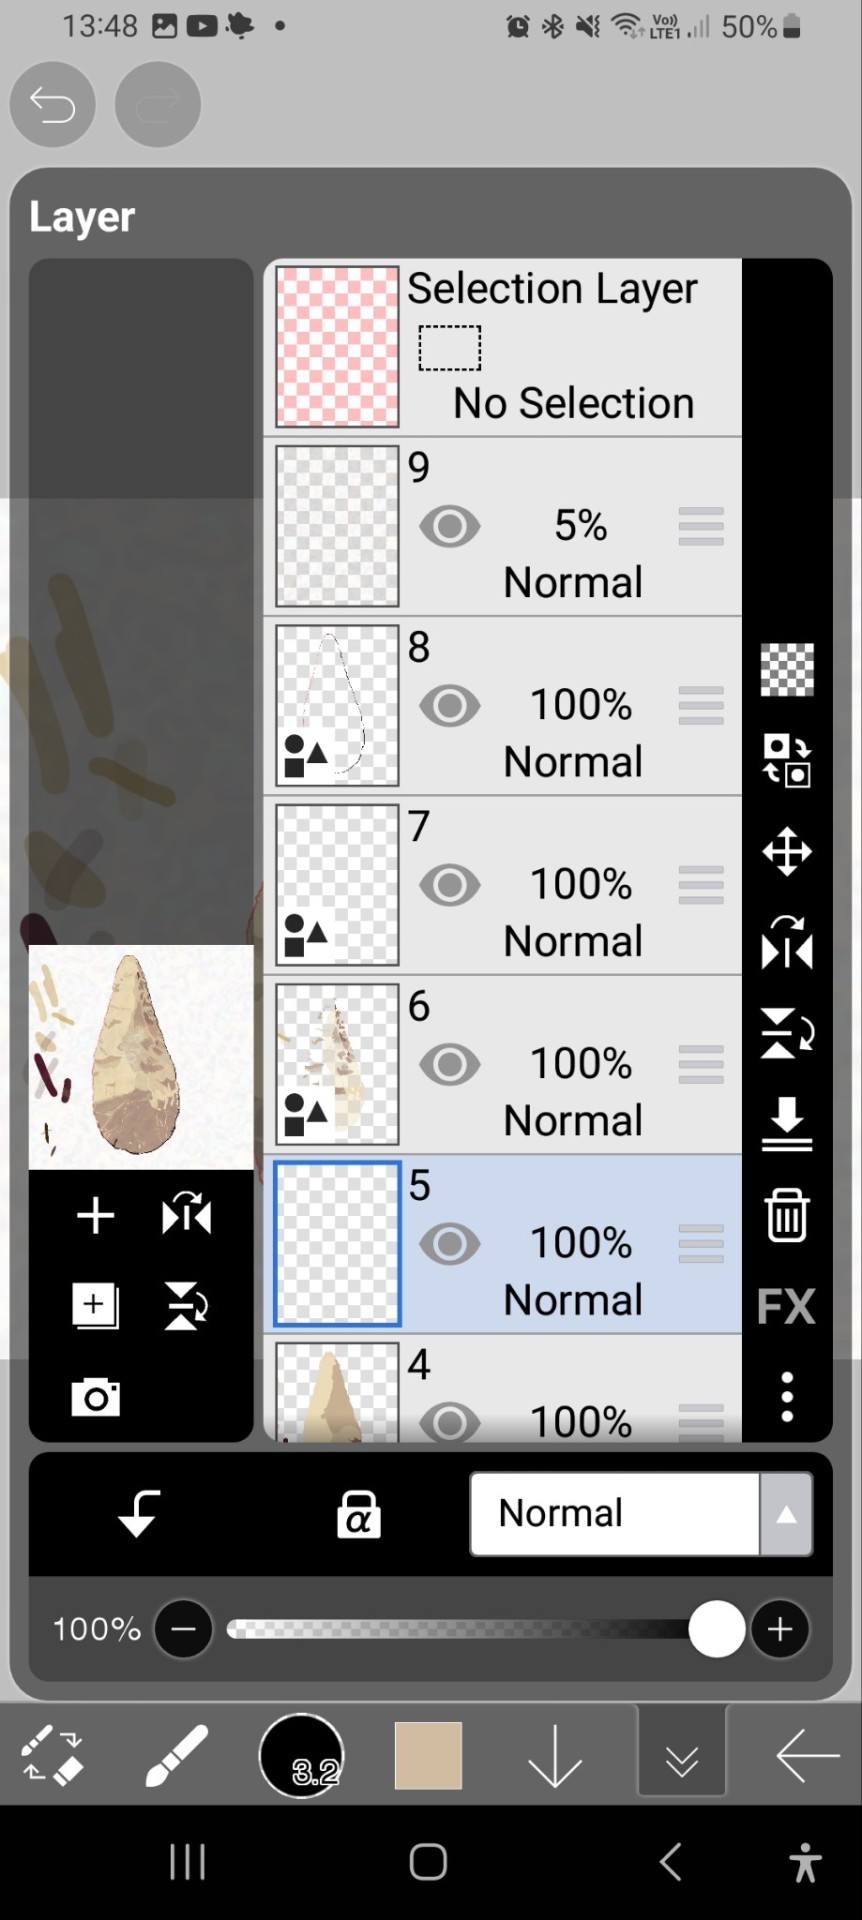
Task: Hide layer 9 using its eye icon
Action: coord(450,526)
